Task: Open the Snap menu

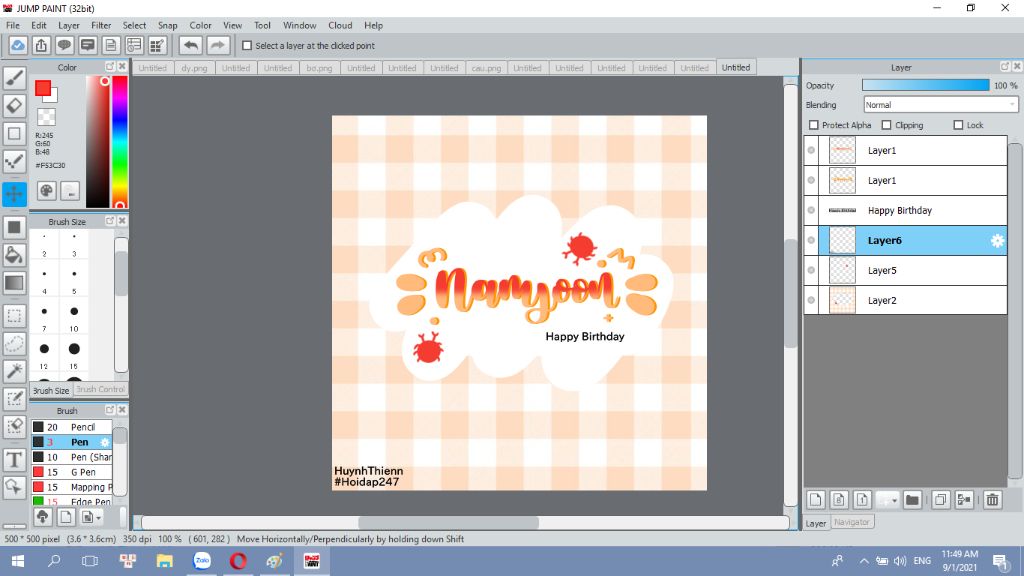Action: click(x=168, y=25)
